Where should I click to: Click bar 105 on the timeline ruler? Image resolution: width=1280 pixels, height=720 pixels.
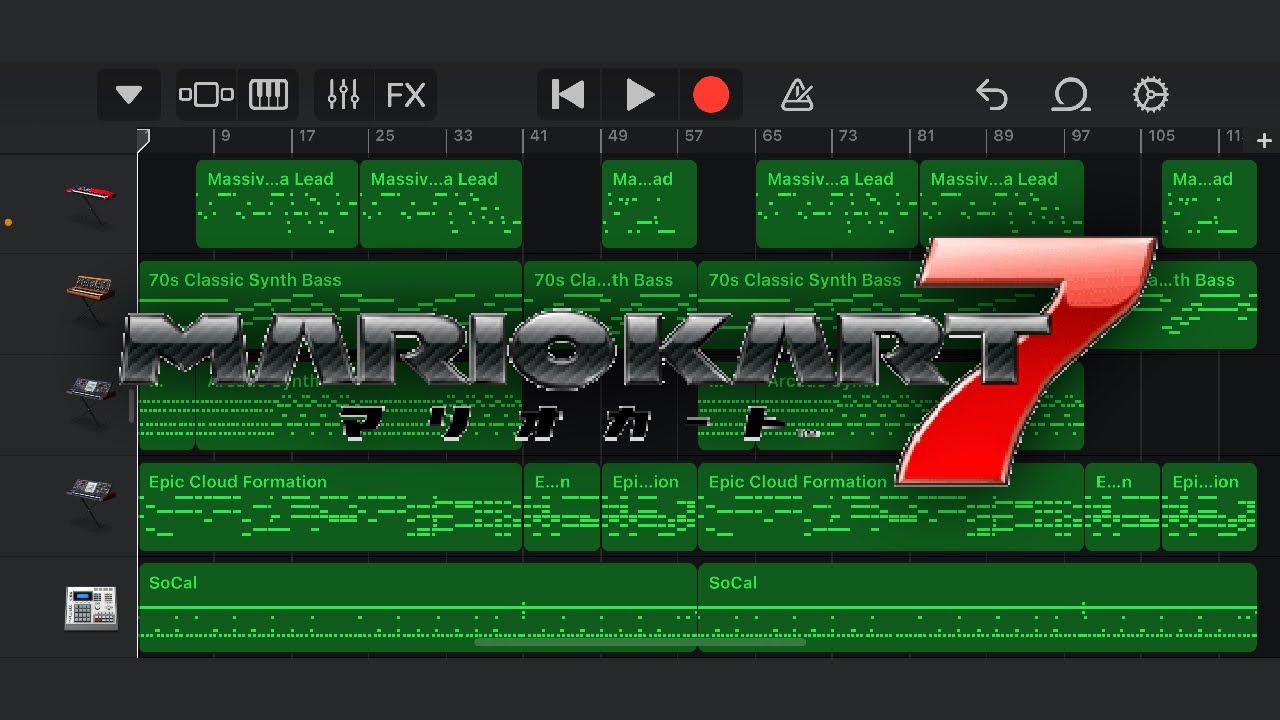point(1161,136)
